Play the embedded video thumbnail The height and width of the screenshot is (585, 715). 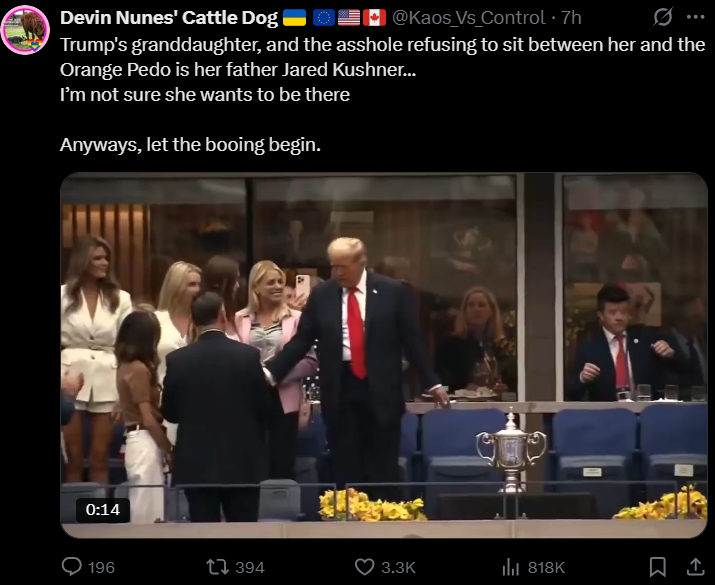(x=383, y=355)
